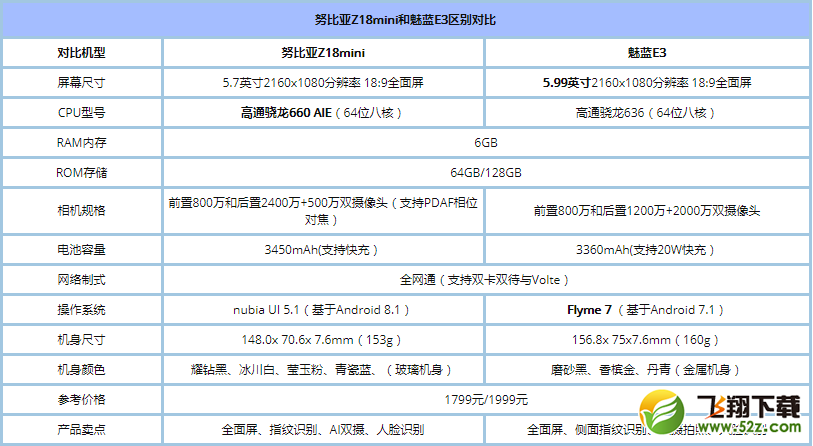Image resolution: width=813 pixels, height=446 pixels.
Task: Click the 1799元/1999元 price cell
Action: click(x=486, y=400)
